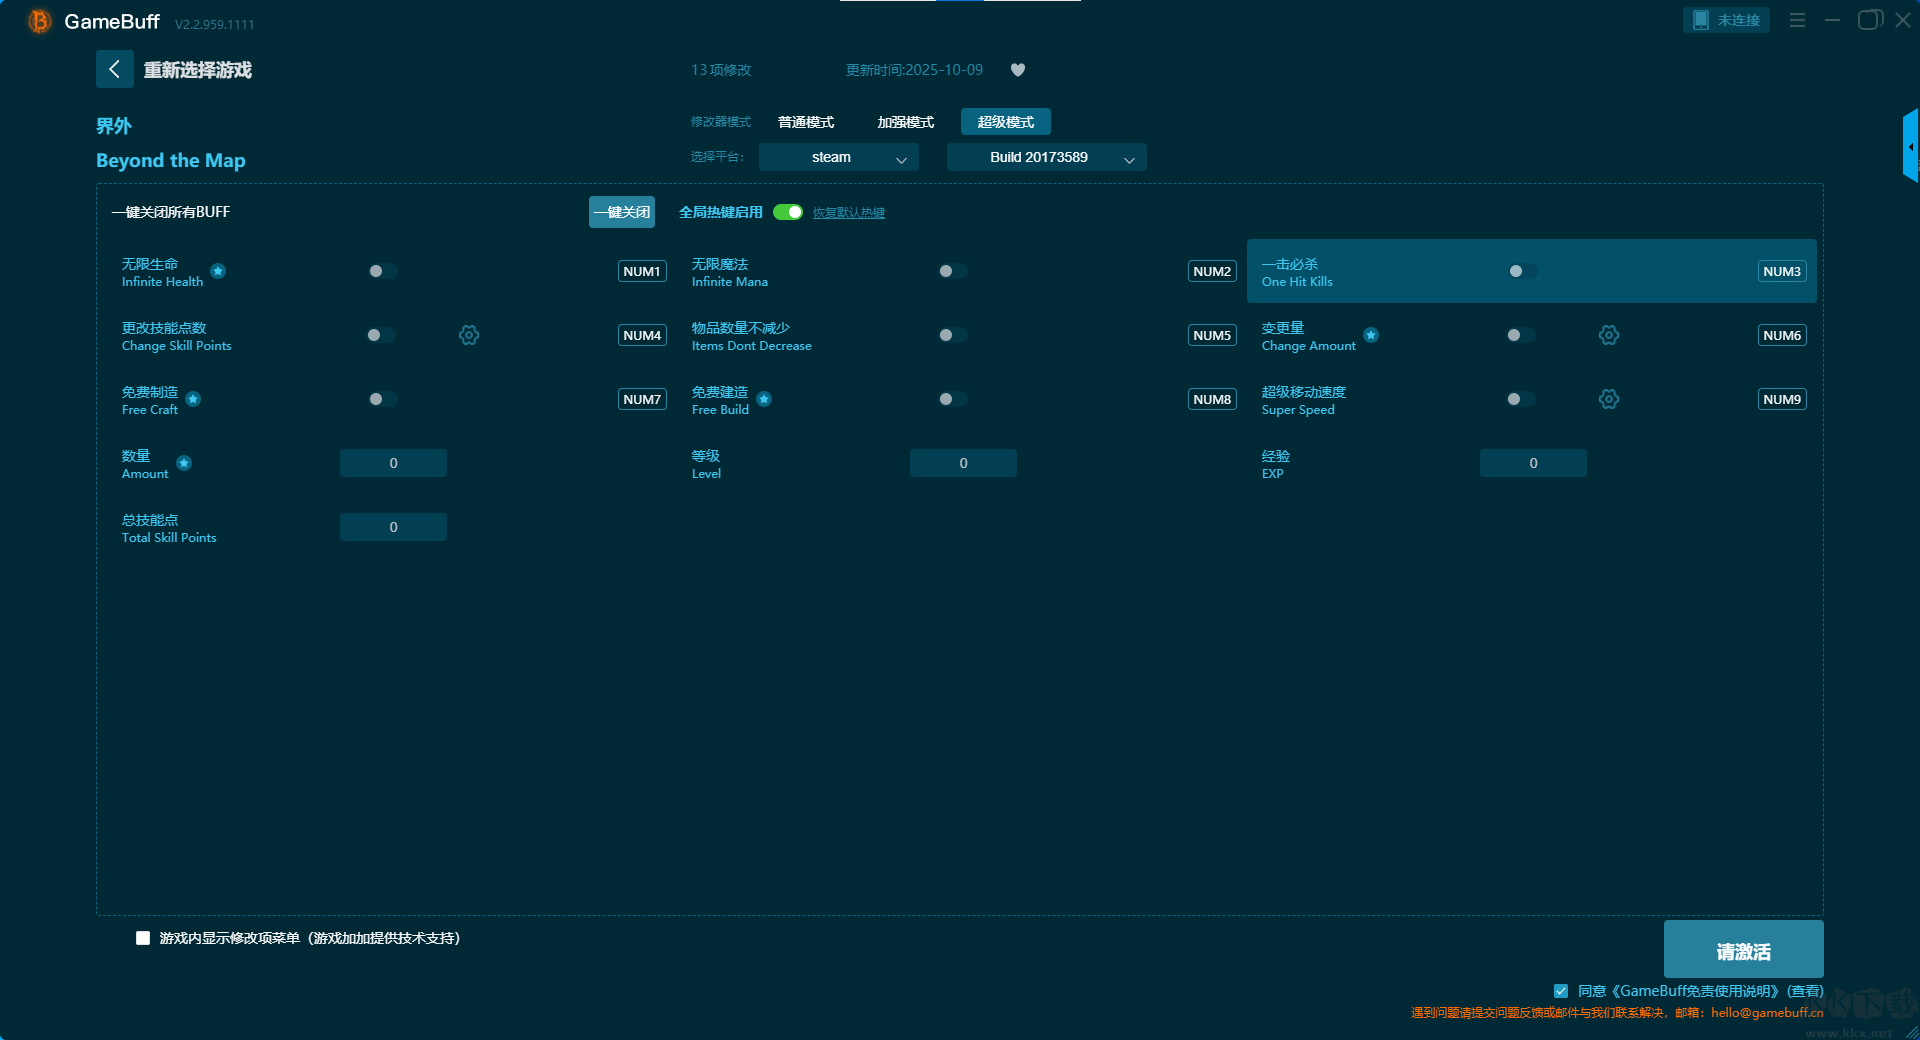Switch to 普通模式 normal mode tab
Screen dimensions: 1920x1040
(x=806, y=122)
